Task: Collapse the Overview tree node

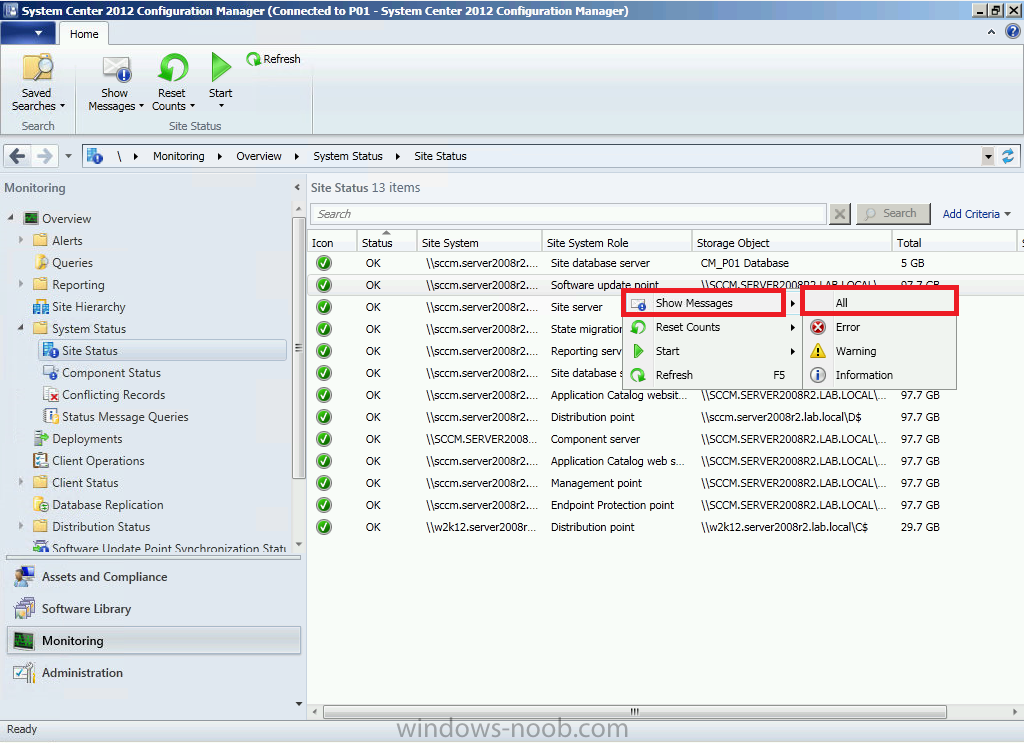Action: [x=10, y=217]
